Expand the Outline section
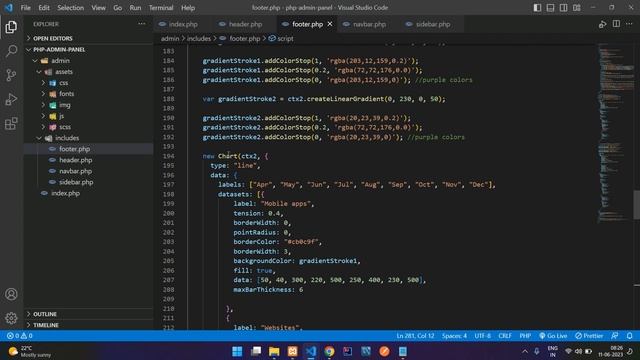This screenshot has height=360, width=640. tap(89, 314)
